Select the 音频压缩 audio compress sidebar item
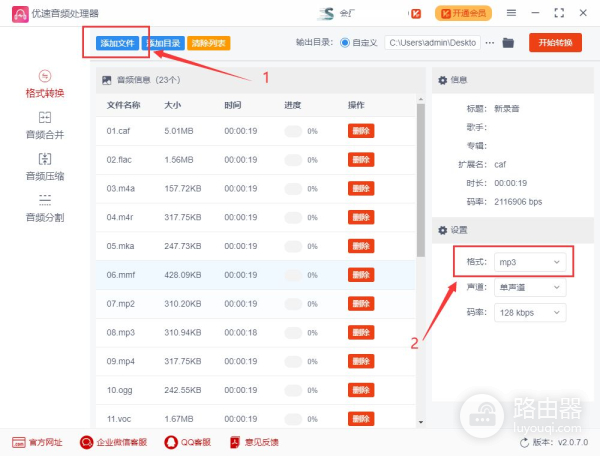Screen dimensions: 600x456 pyautogui.click(x=45, y=167)
